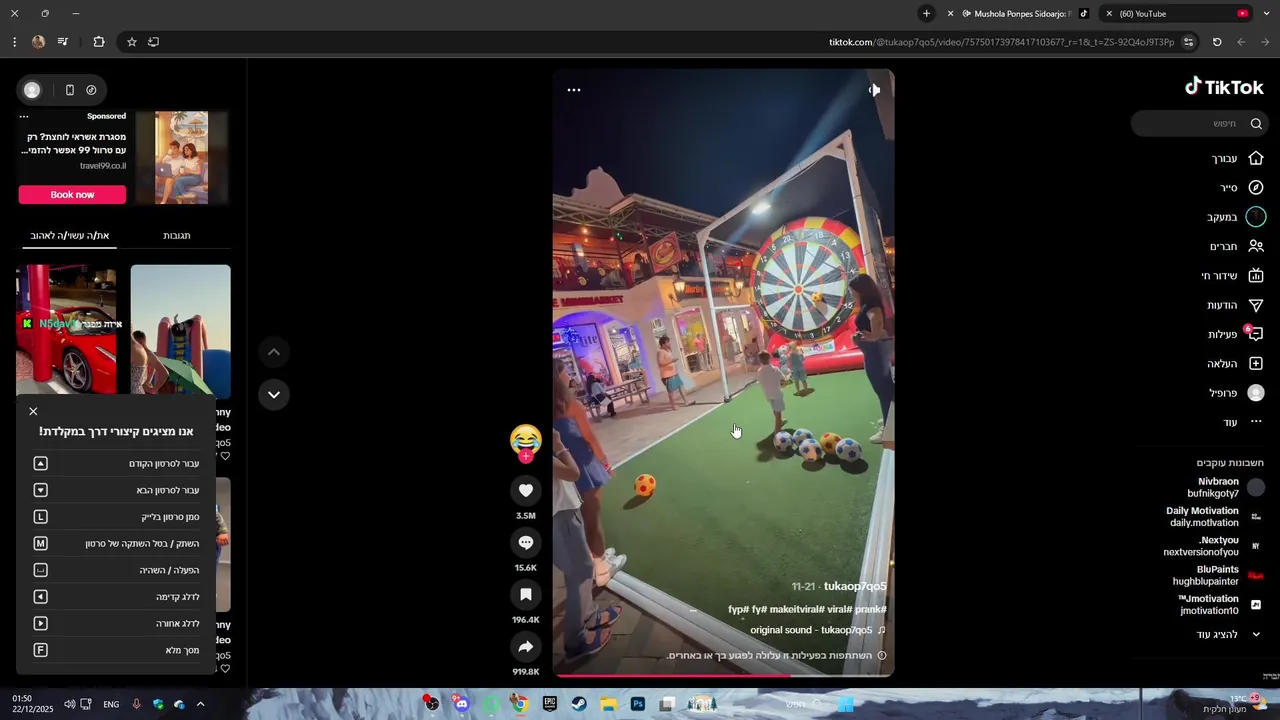Image resolution: width=1280 pixels, height=720 pixels.
Task: Switch to Comments (תגובות) tab
Action: [177, 235]
